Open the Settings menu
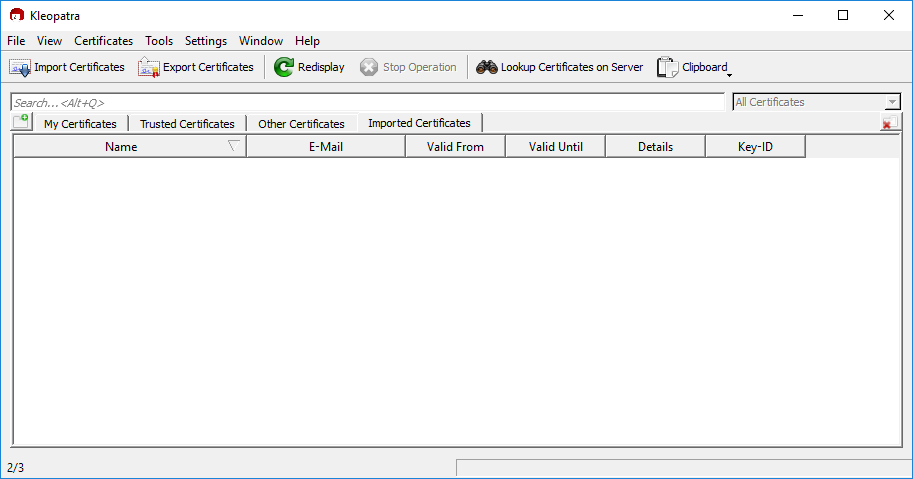This screenshot has height=479, width=913. (x=206, y=41)
